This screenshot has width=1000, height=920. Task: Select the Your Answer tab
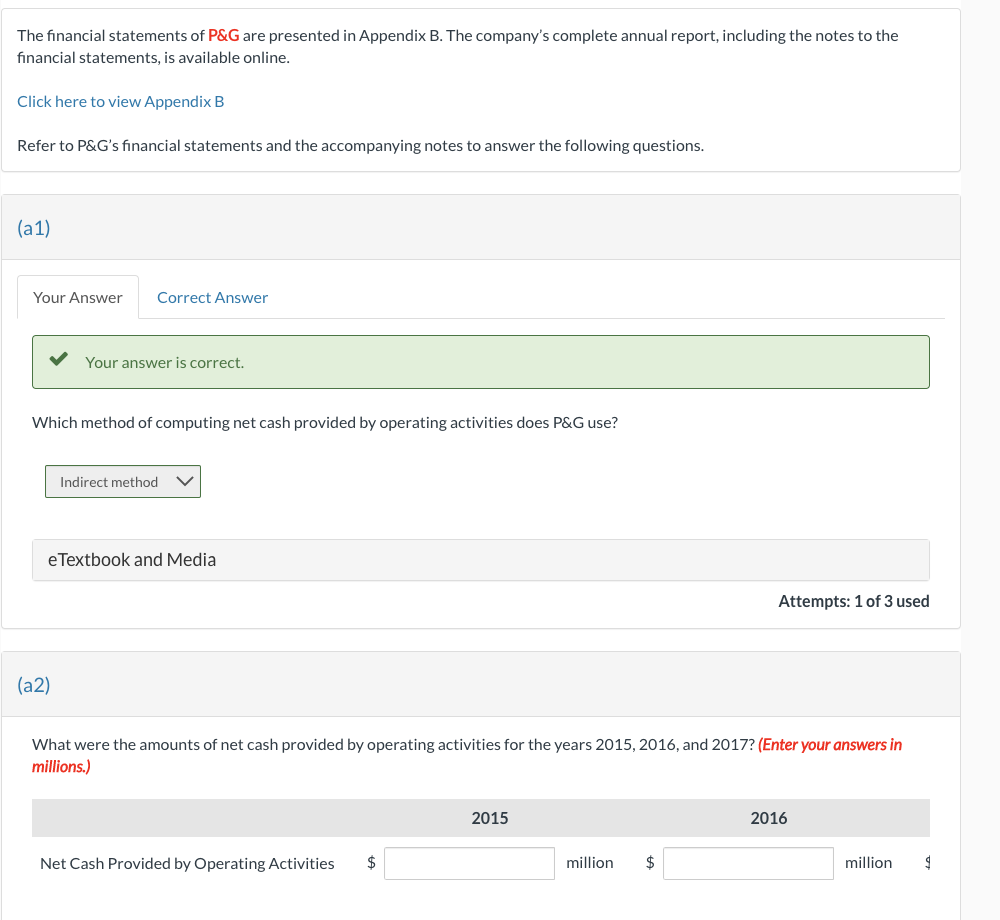pos(76,297)
